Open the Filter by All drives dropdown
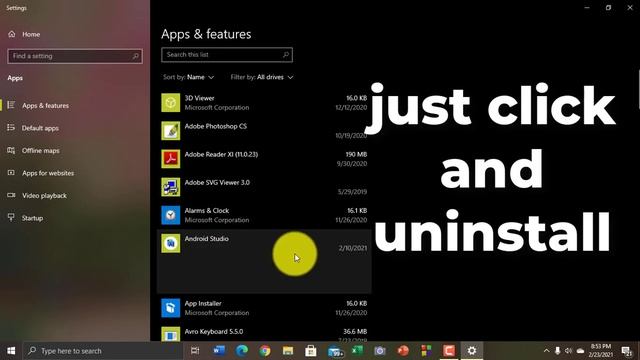The image size is (640, 360). (x=262, y=77)
